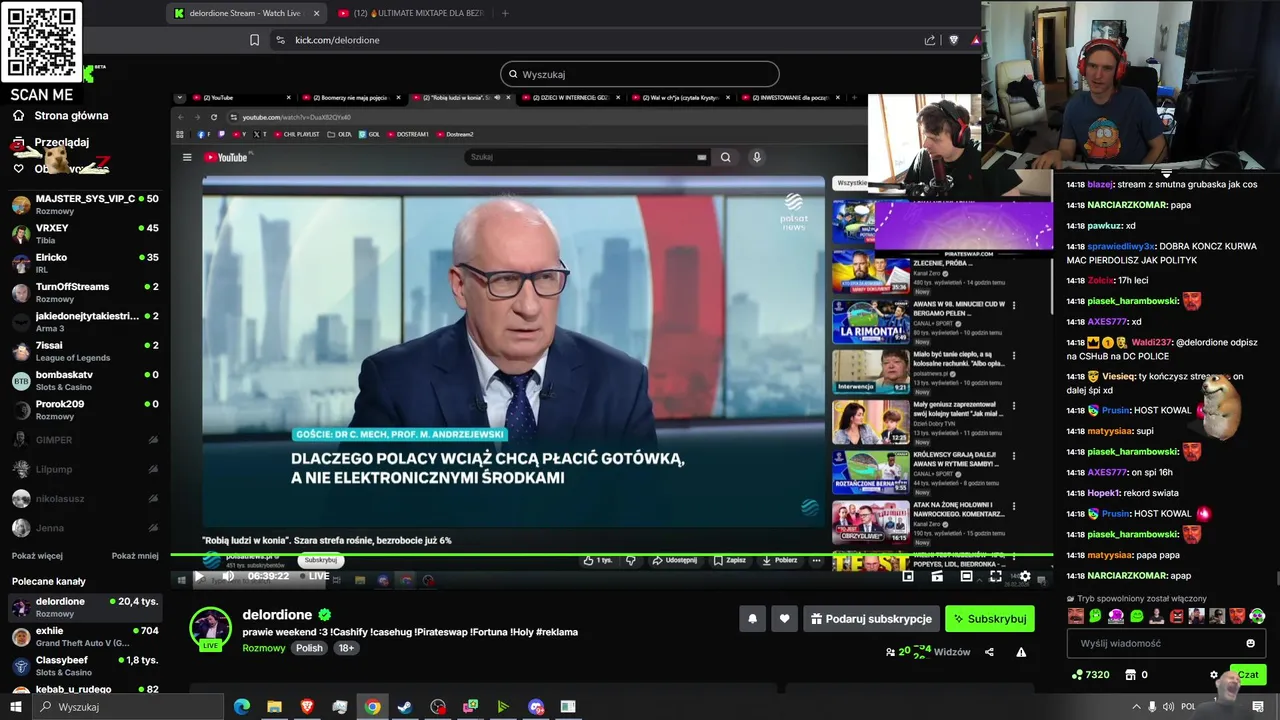The height and width of the screenshot is (720, 1280).
Task: Open Prorok209 channel
Action: pos(85,409)
